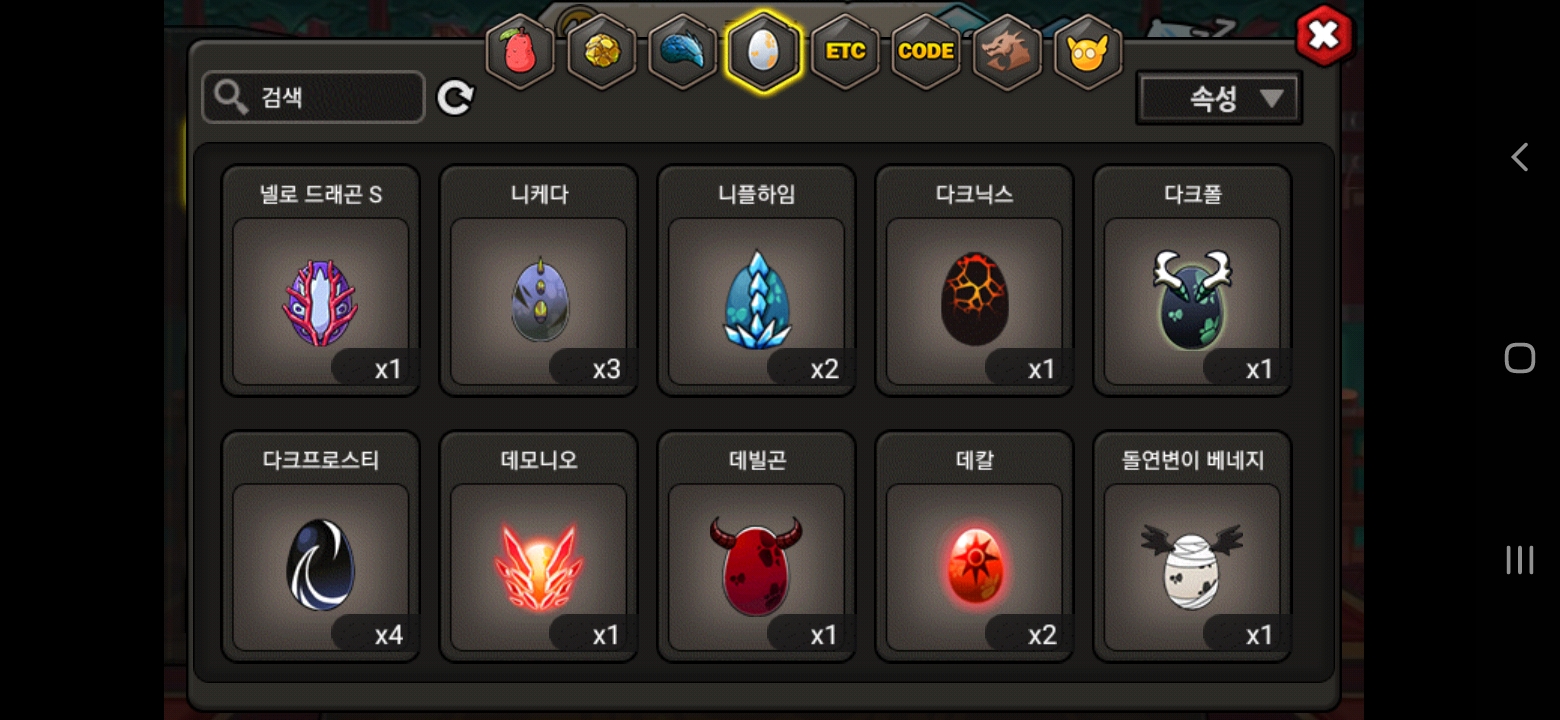This screenshot has width=1560, height=720.
Task: Tap the Android back navigation arrow
Action: click(1519, 157)
